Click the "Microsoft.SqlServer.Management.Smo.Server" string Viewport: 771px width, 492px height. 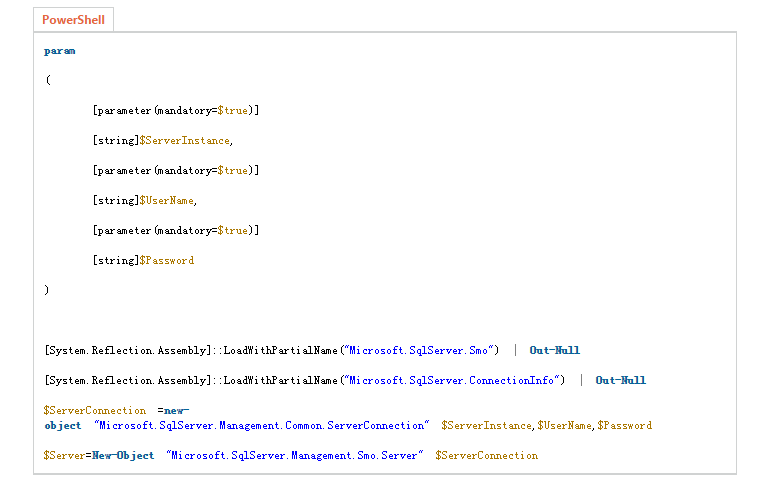point(295,456)
